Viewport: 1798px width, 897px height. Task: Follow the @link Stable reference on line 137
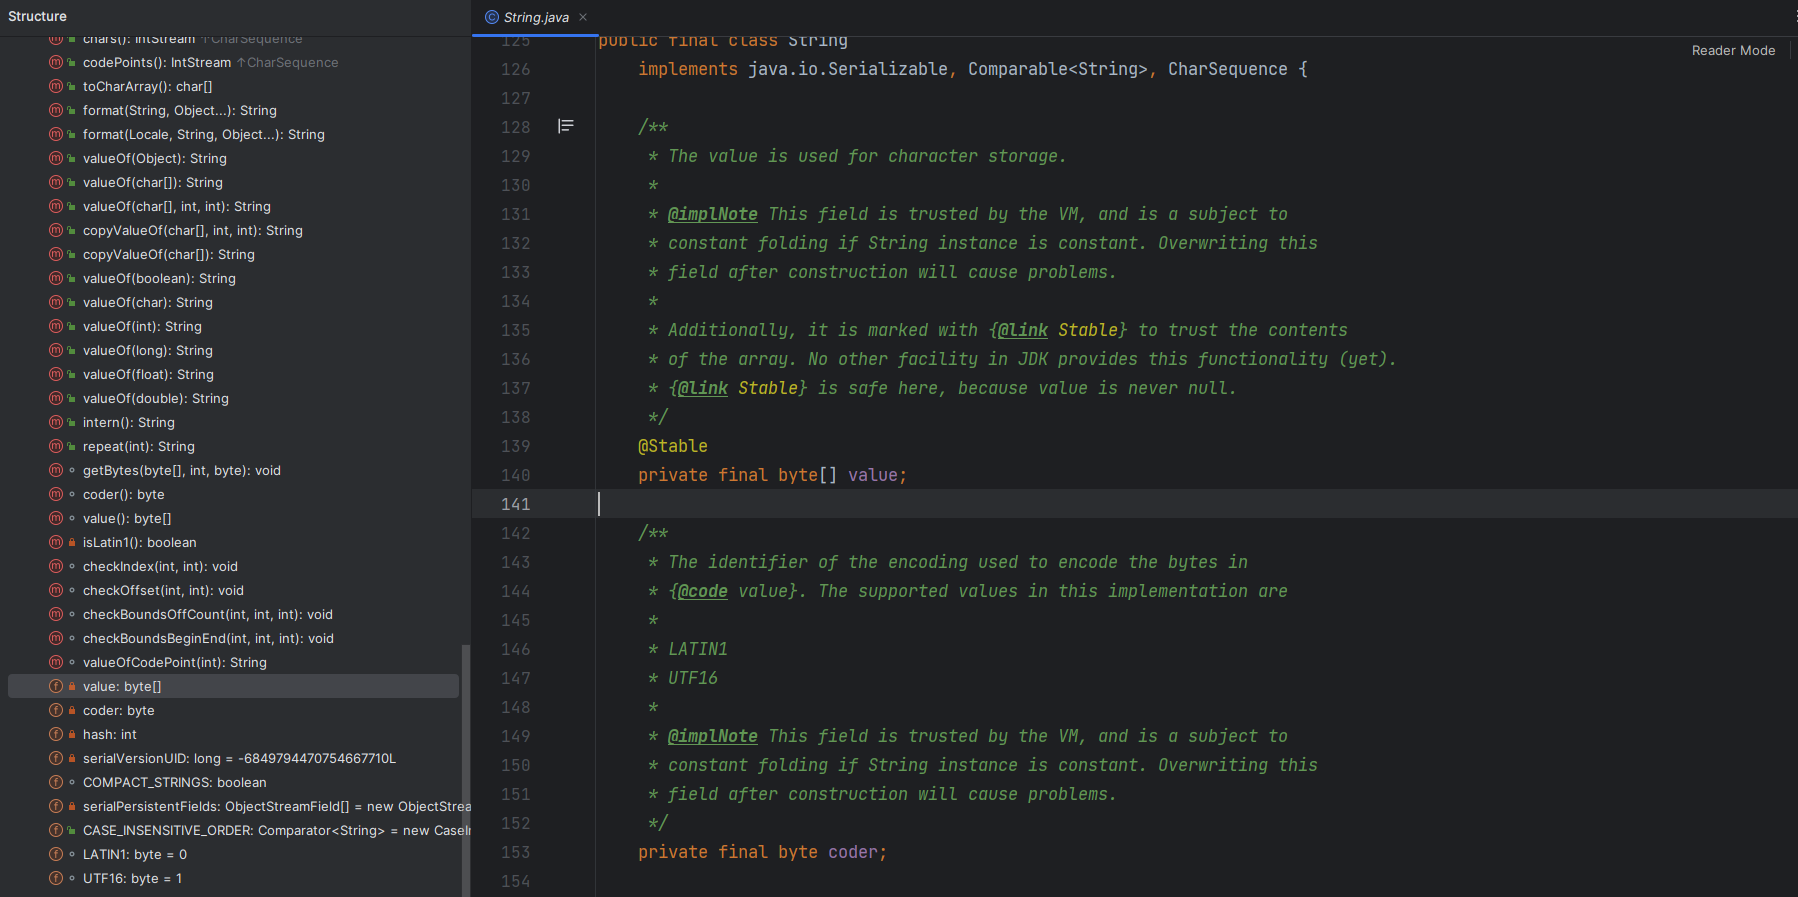pos(738,388)
